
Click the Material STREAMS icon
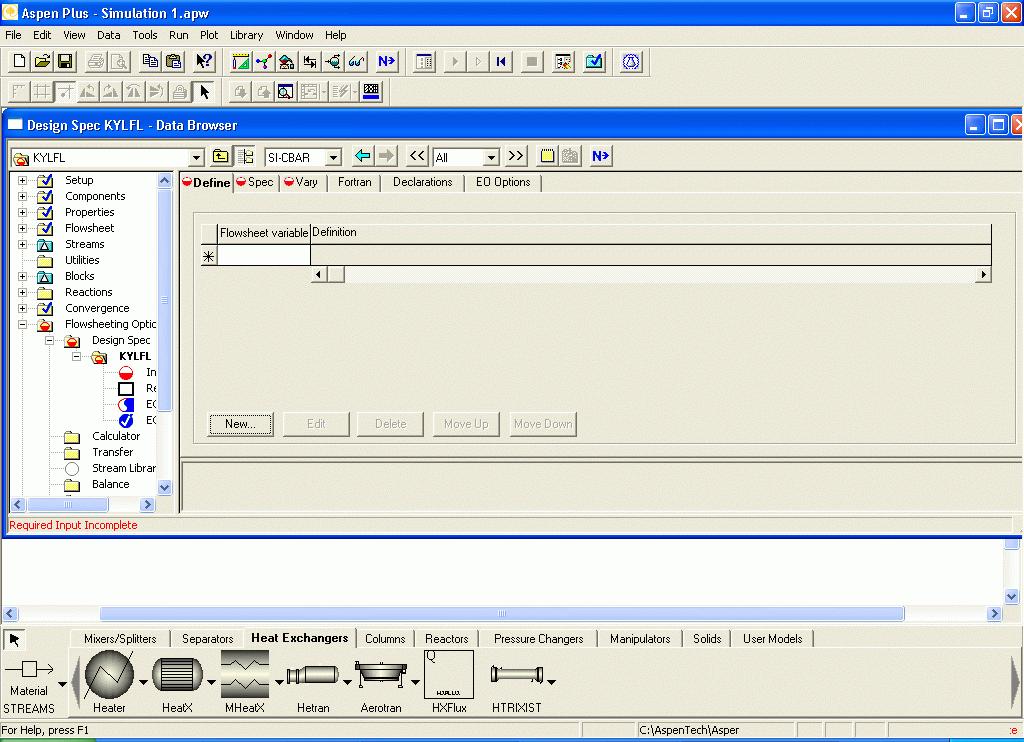(29, 669)
